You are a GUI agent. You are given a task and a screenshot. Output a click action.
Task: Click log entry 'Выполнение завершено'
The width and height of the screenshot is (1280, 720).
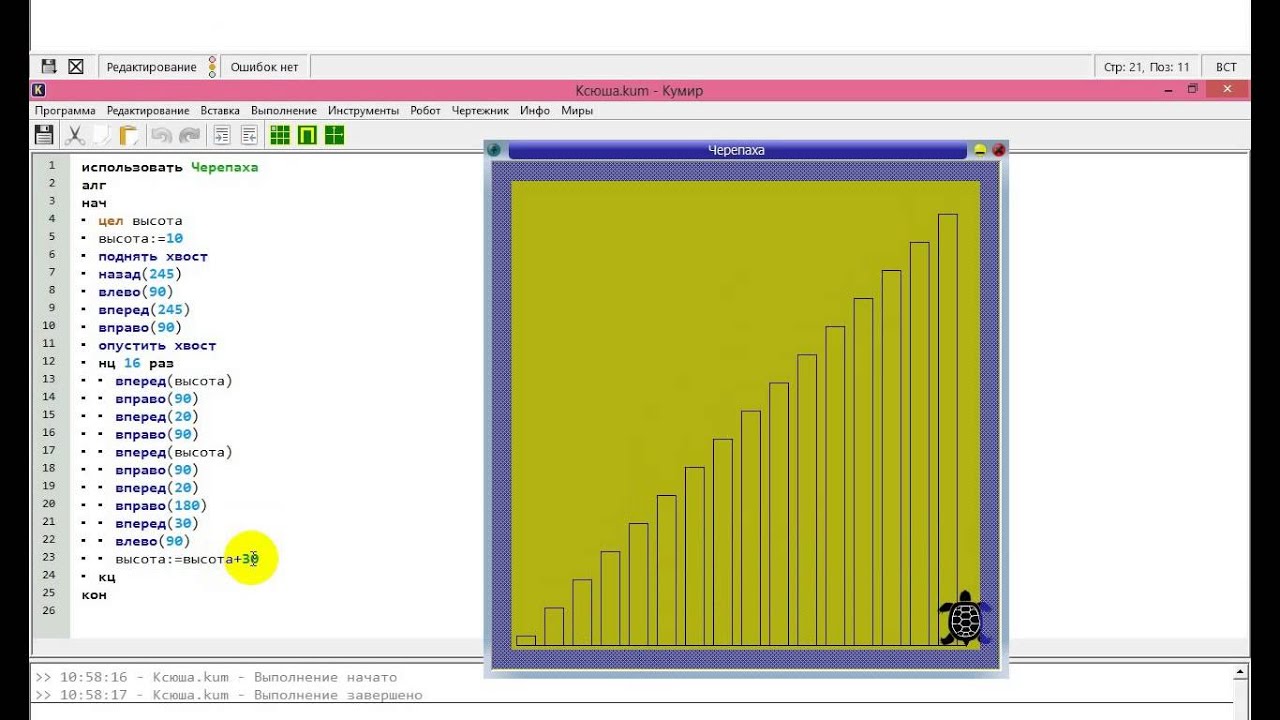338,695
